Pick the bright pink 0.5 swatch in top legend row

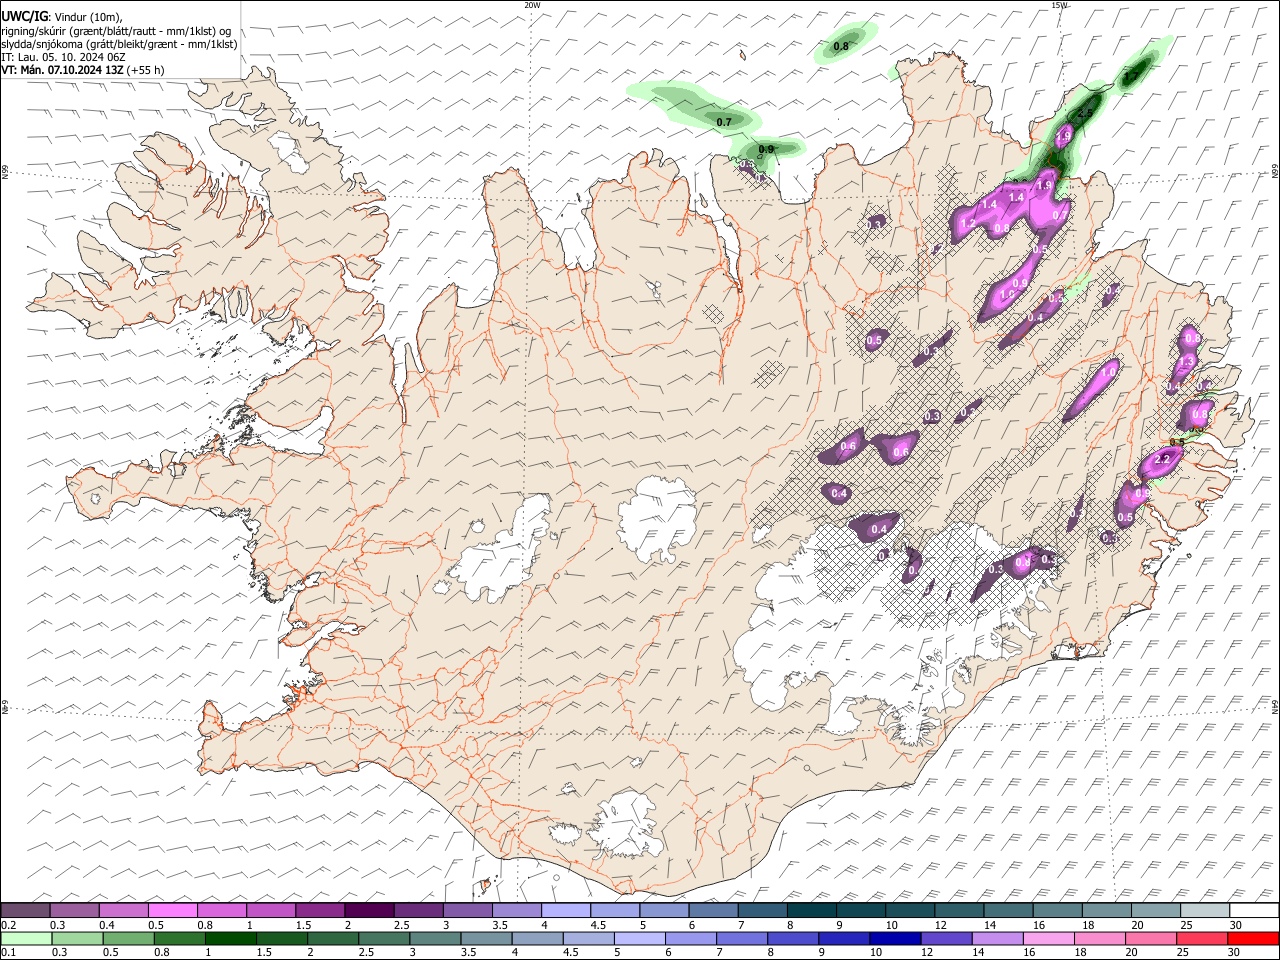point(173,910)
